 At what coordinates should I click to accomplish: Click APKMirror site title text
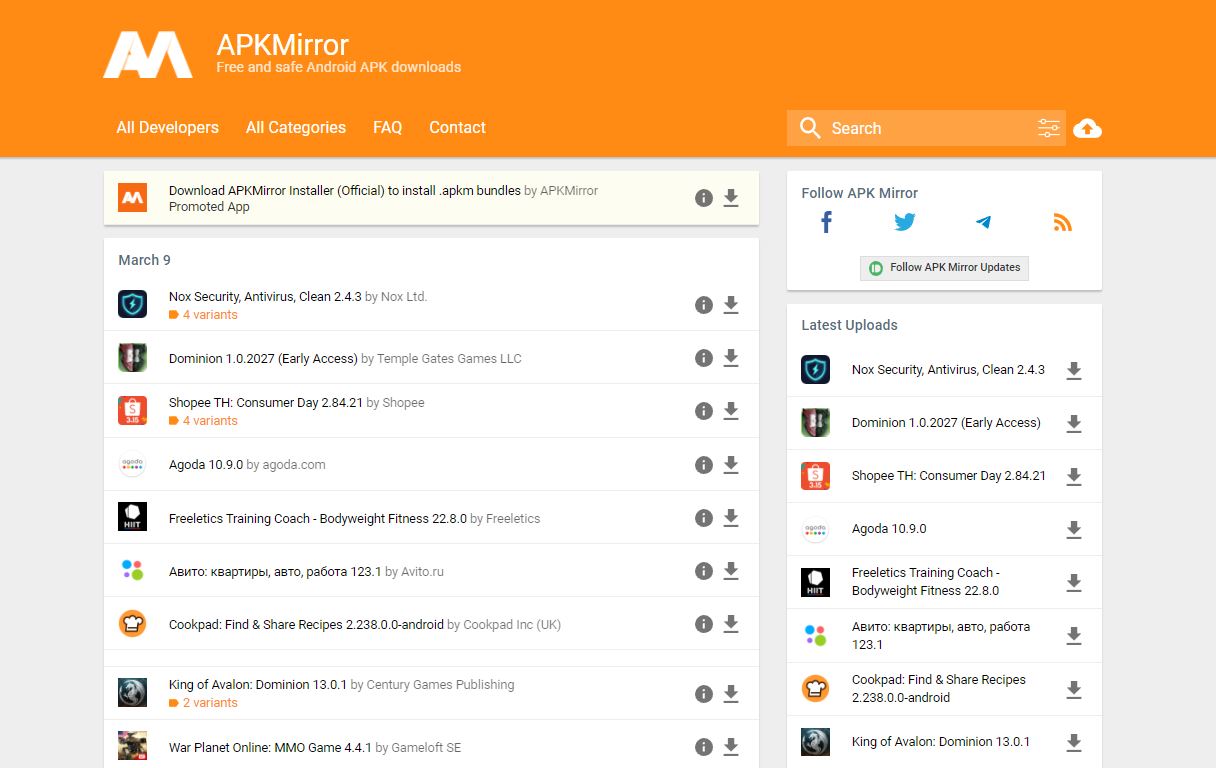click(283, 45)
